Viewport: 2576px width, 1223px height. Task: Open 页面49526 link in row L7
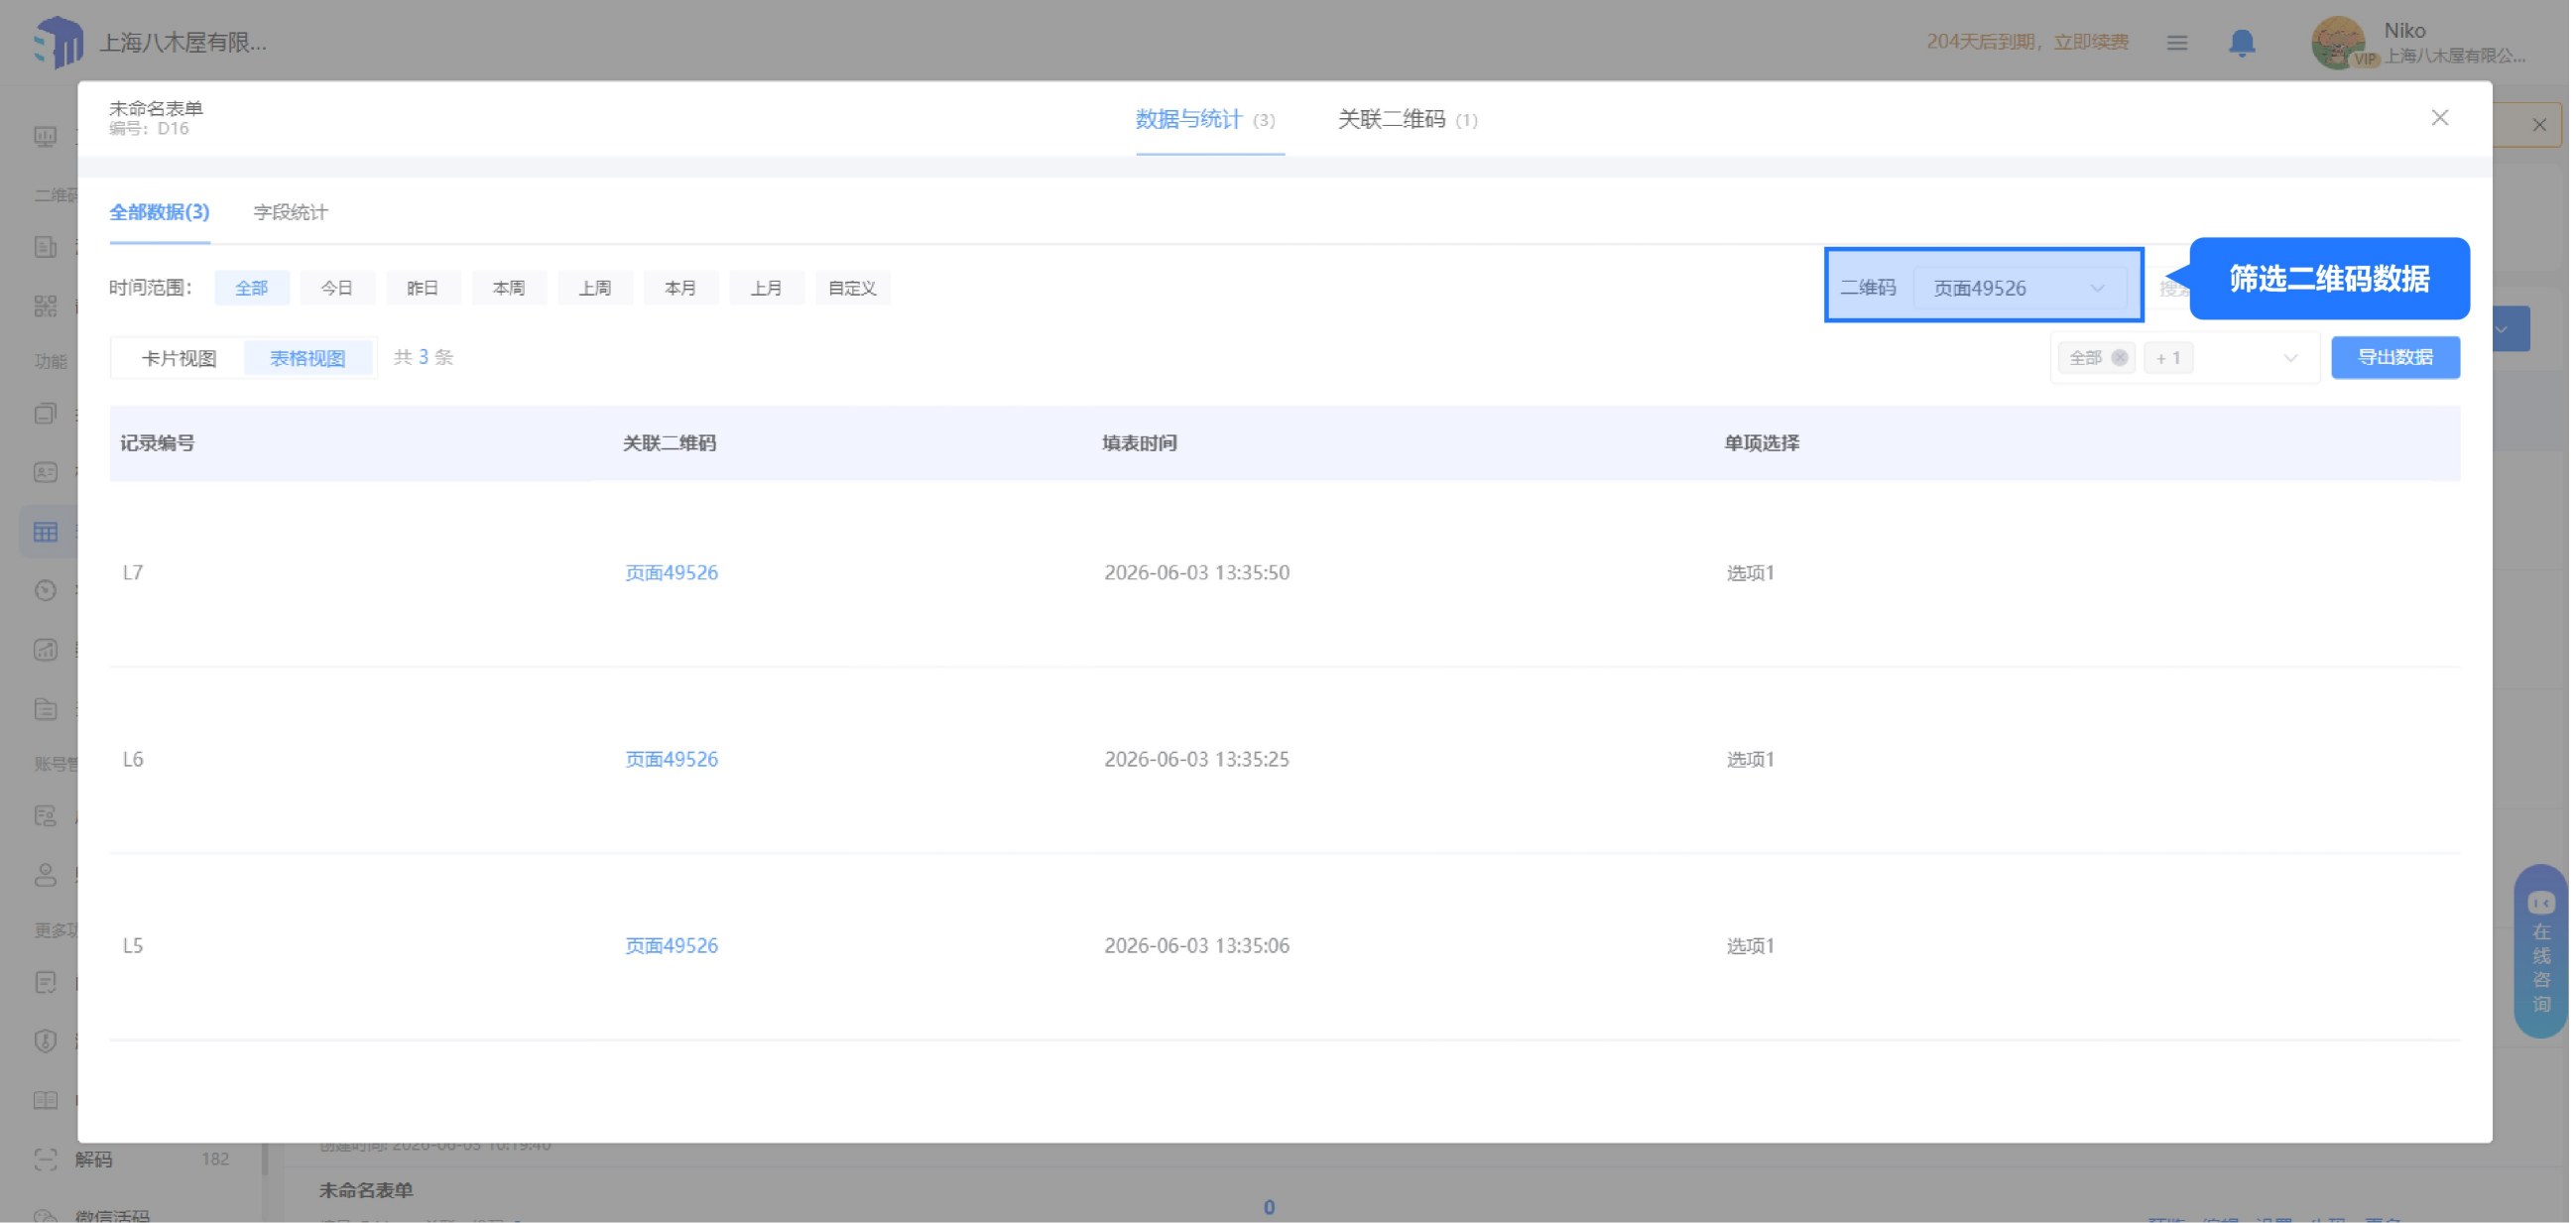(673, 573)
